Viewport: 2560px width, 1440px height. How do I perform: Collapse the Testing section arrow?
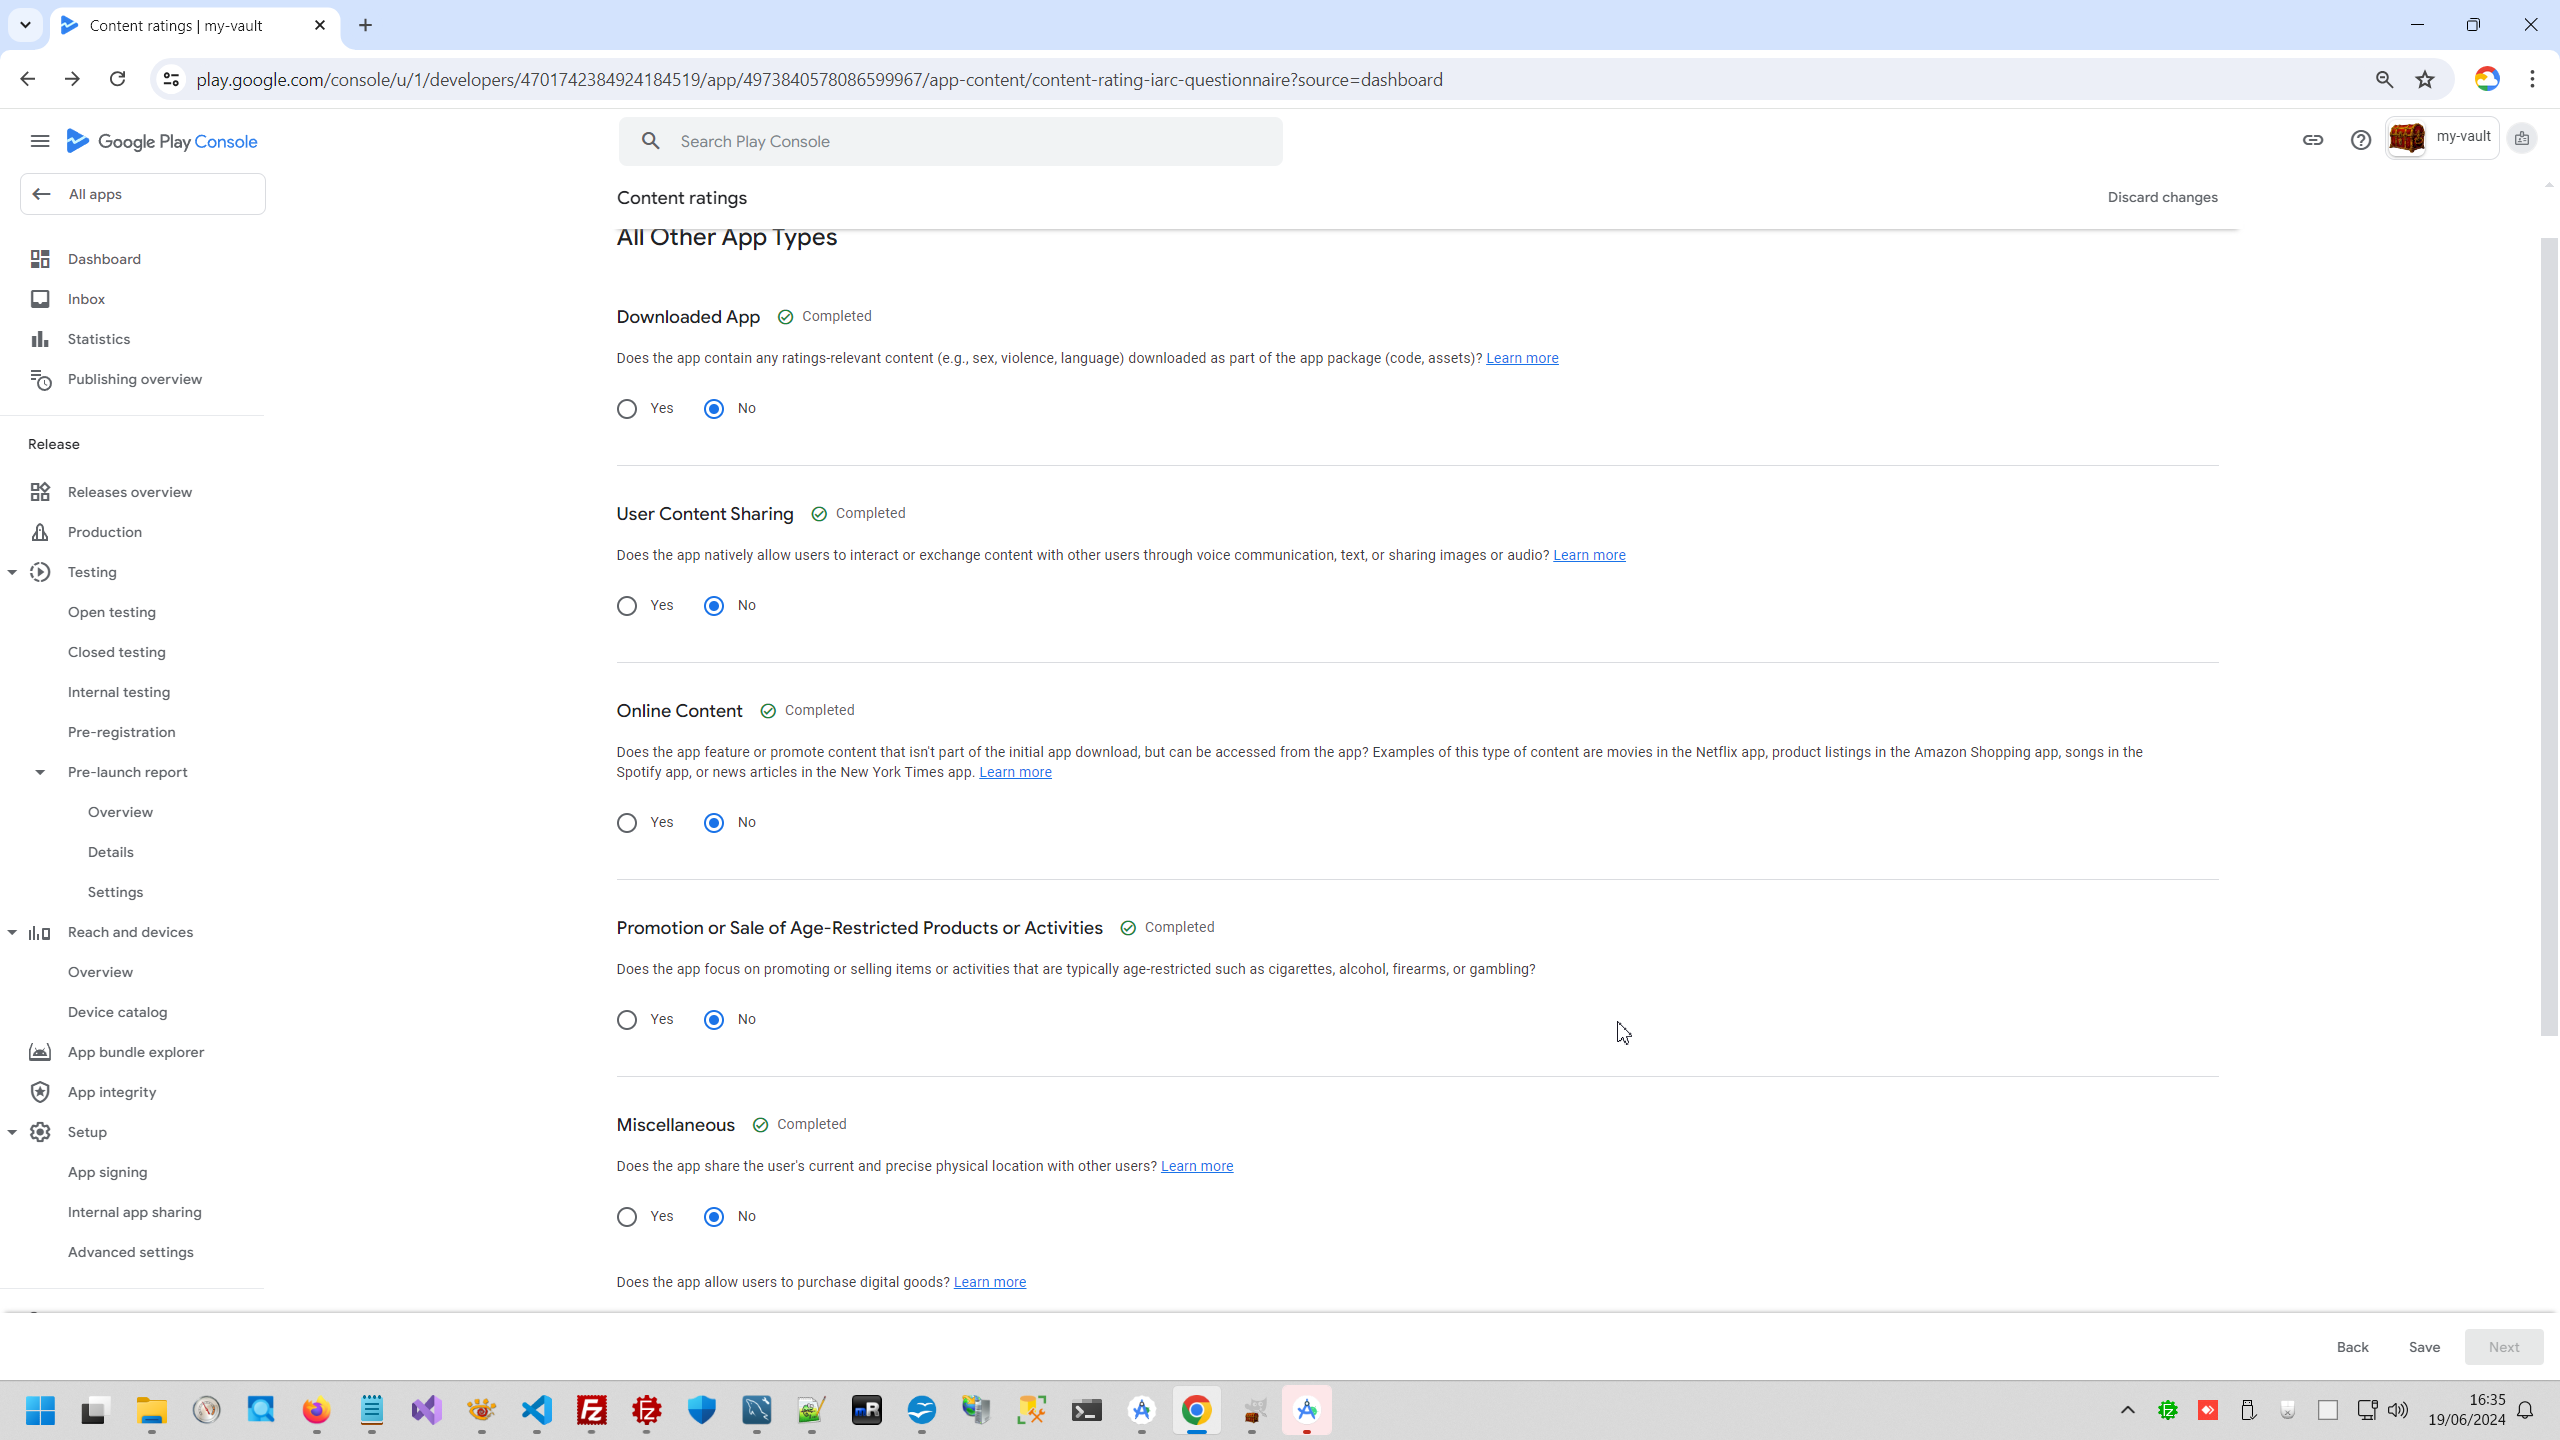pos(12,572)
